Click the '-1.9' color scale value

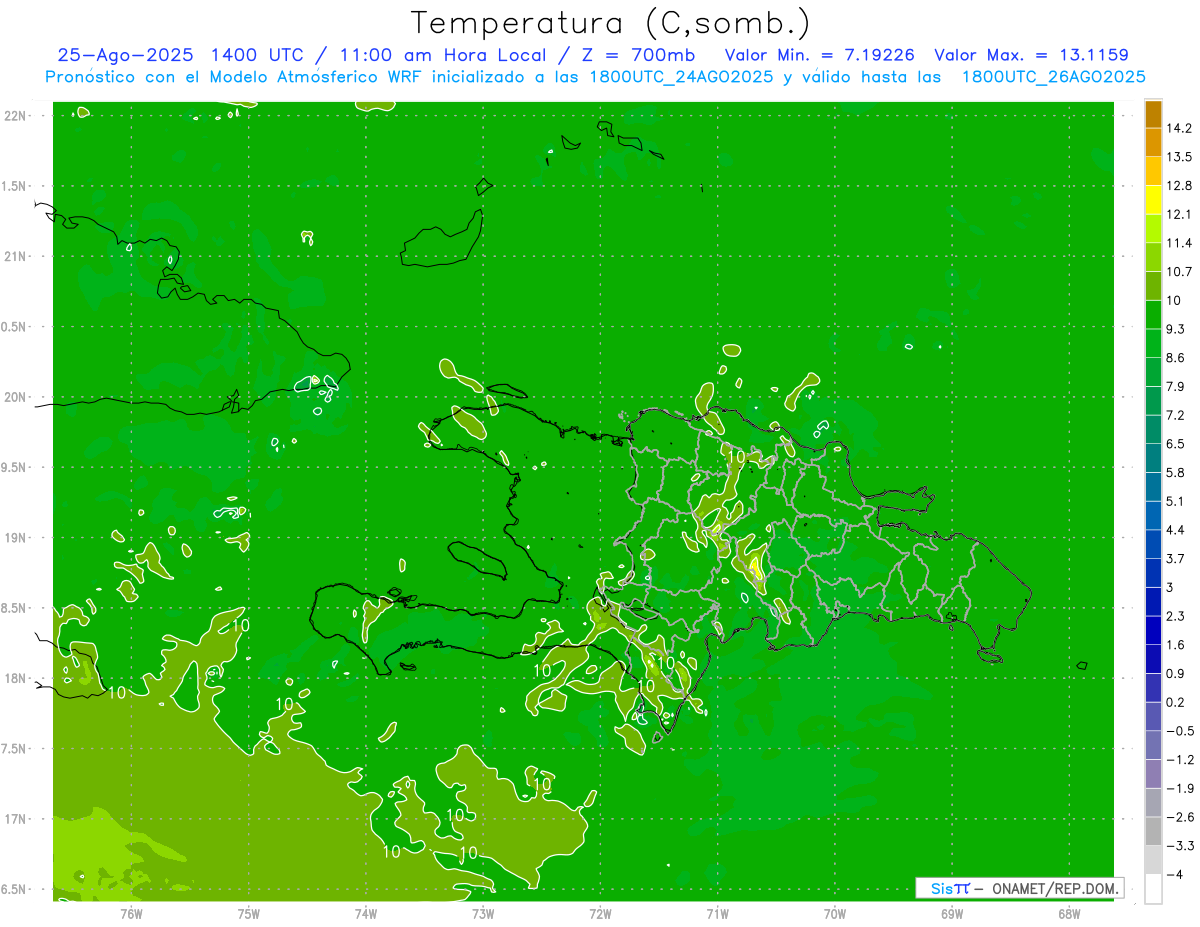[1179, 788]
